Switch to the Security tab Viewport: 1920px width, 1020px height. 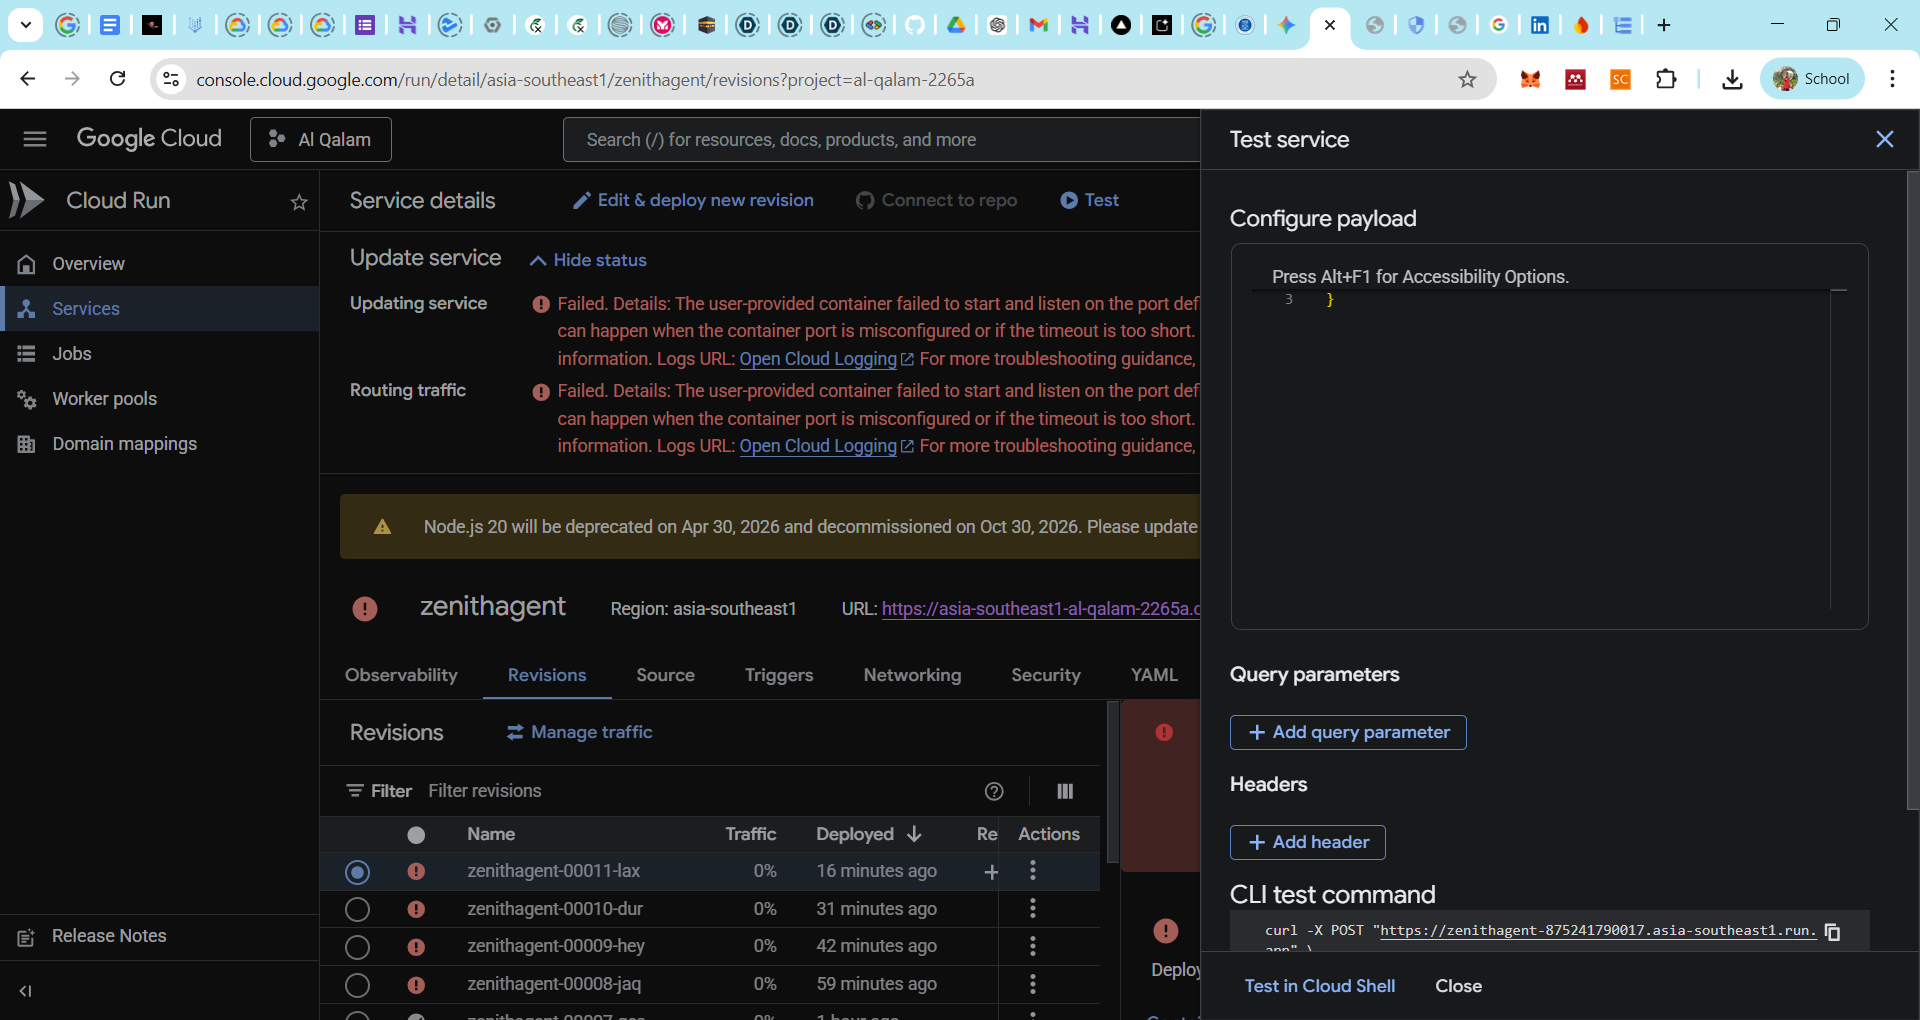[1046, 675]
